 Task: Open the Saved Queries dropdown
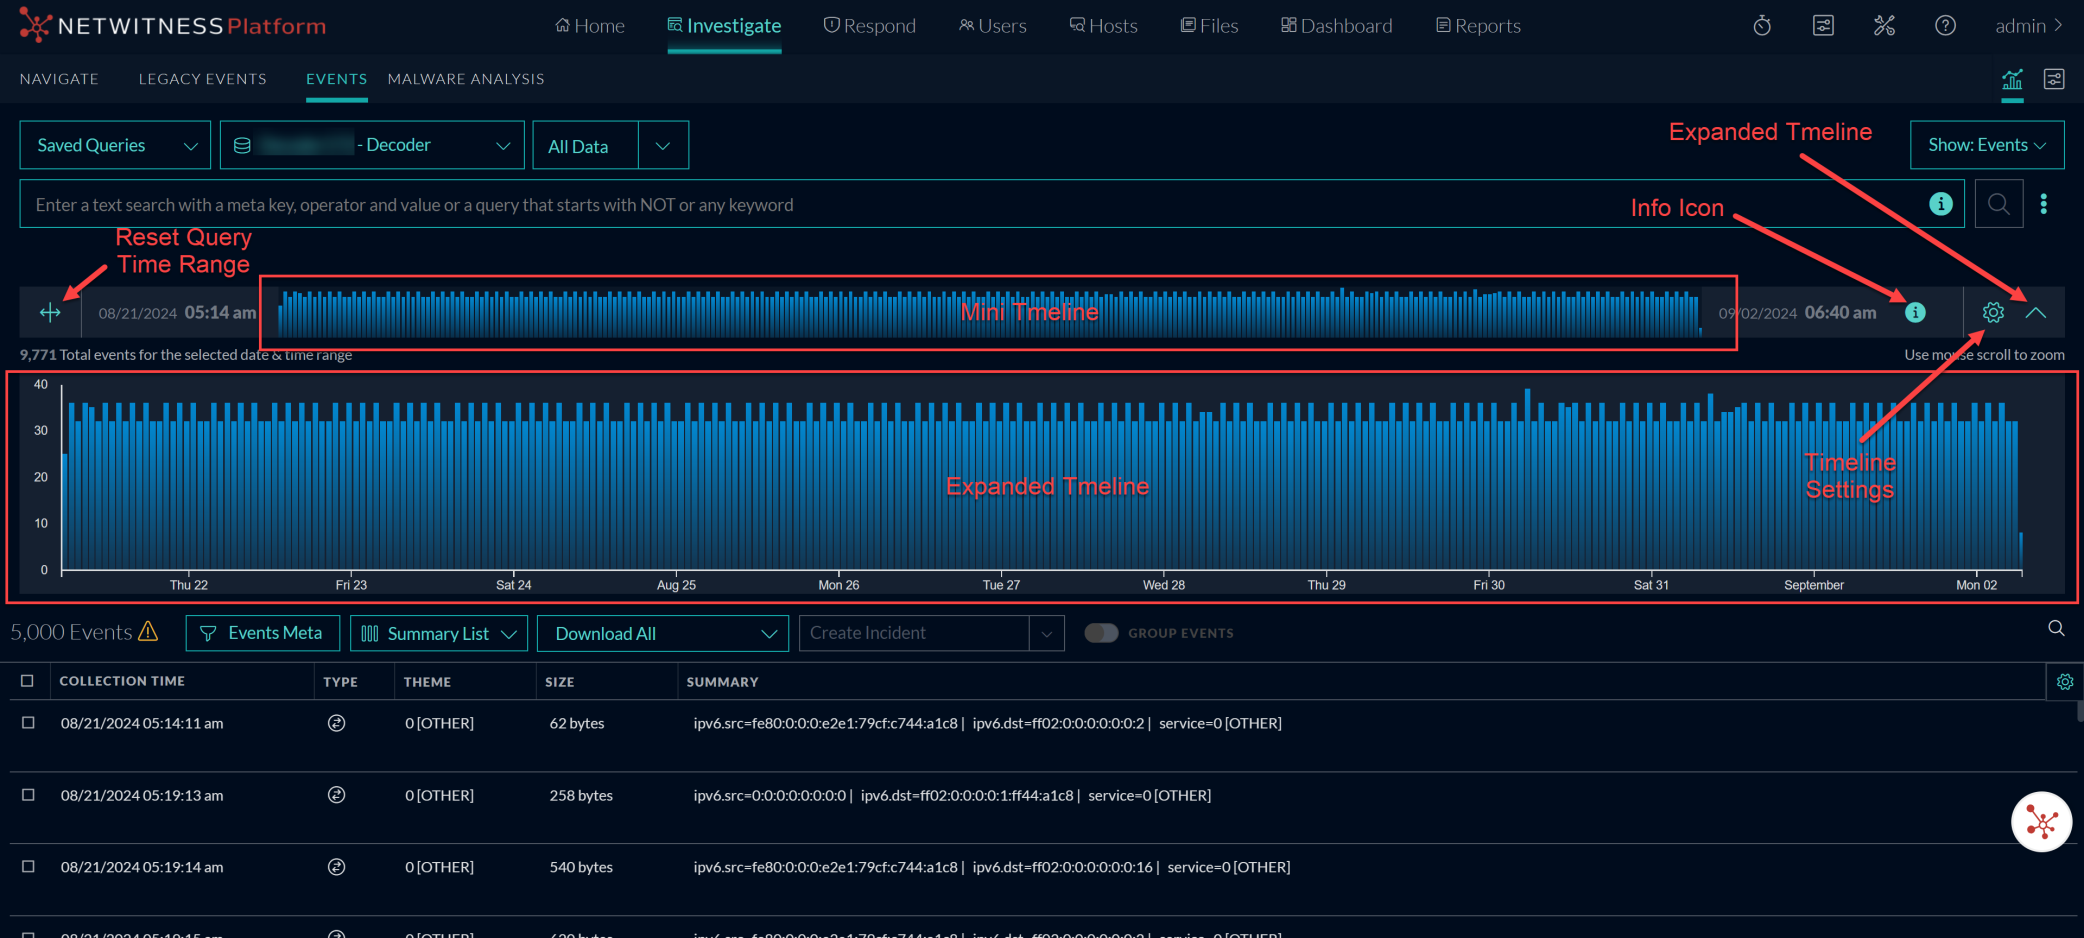114,144
